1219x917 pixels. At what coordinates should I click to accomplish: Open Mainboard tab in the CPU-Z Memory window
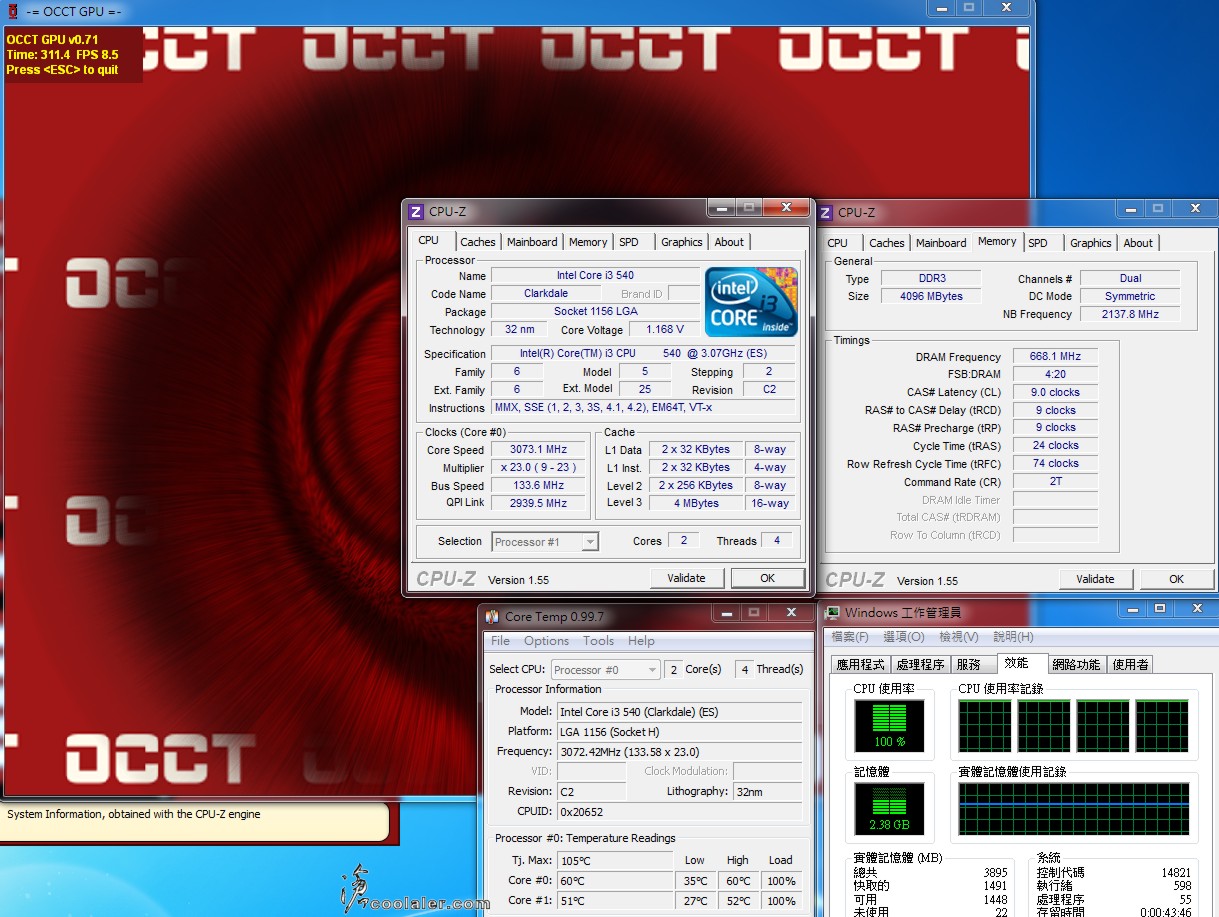click(941, 243)
